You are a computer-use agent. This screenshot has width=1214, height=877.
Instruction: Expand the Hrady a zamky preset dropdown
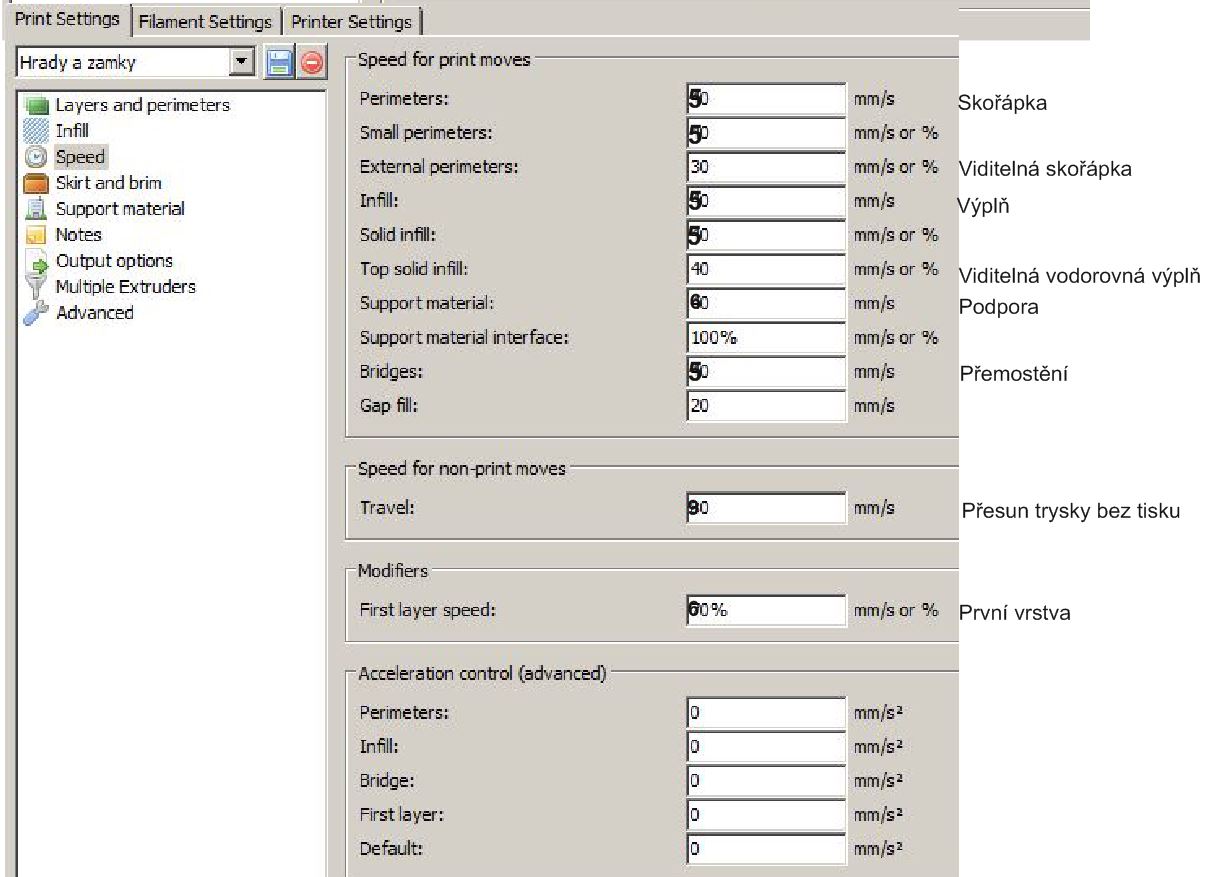click(239, 63)
